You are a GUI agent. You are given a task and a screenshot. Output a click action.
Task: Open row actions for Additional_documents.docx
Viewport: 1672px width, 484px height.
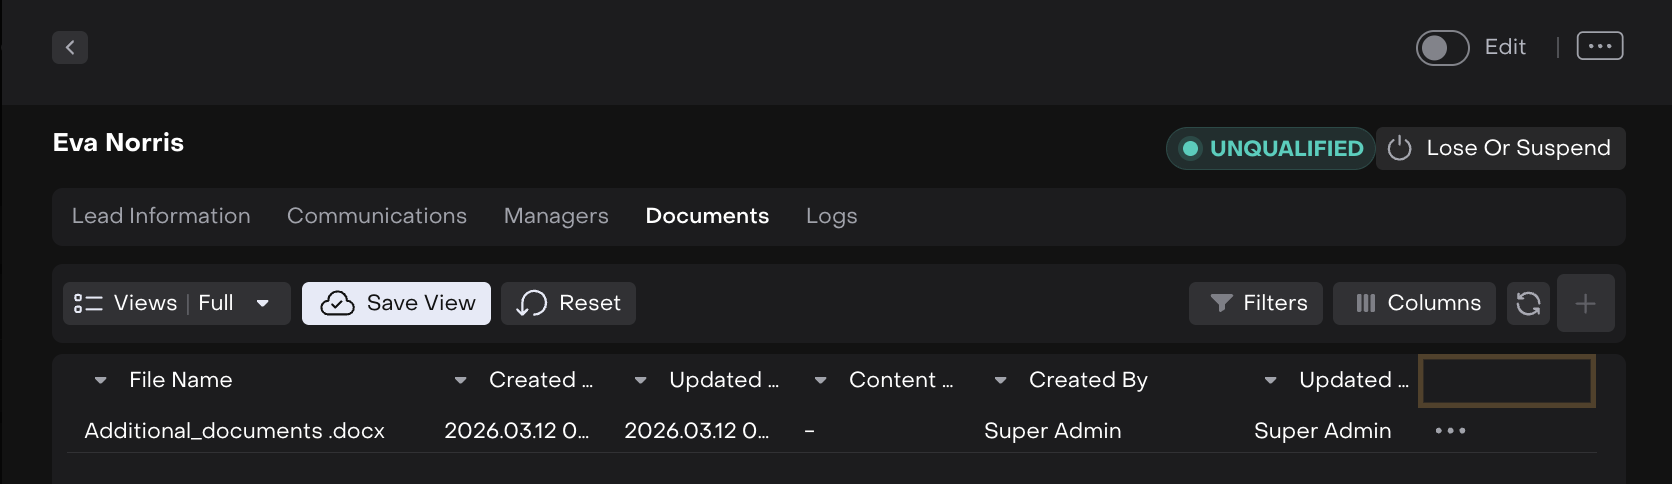pos(1449,431)
